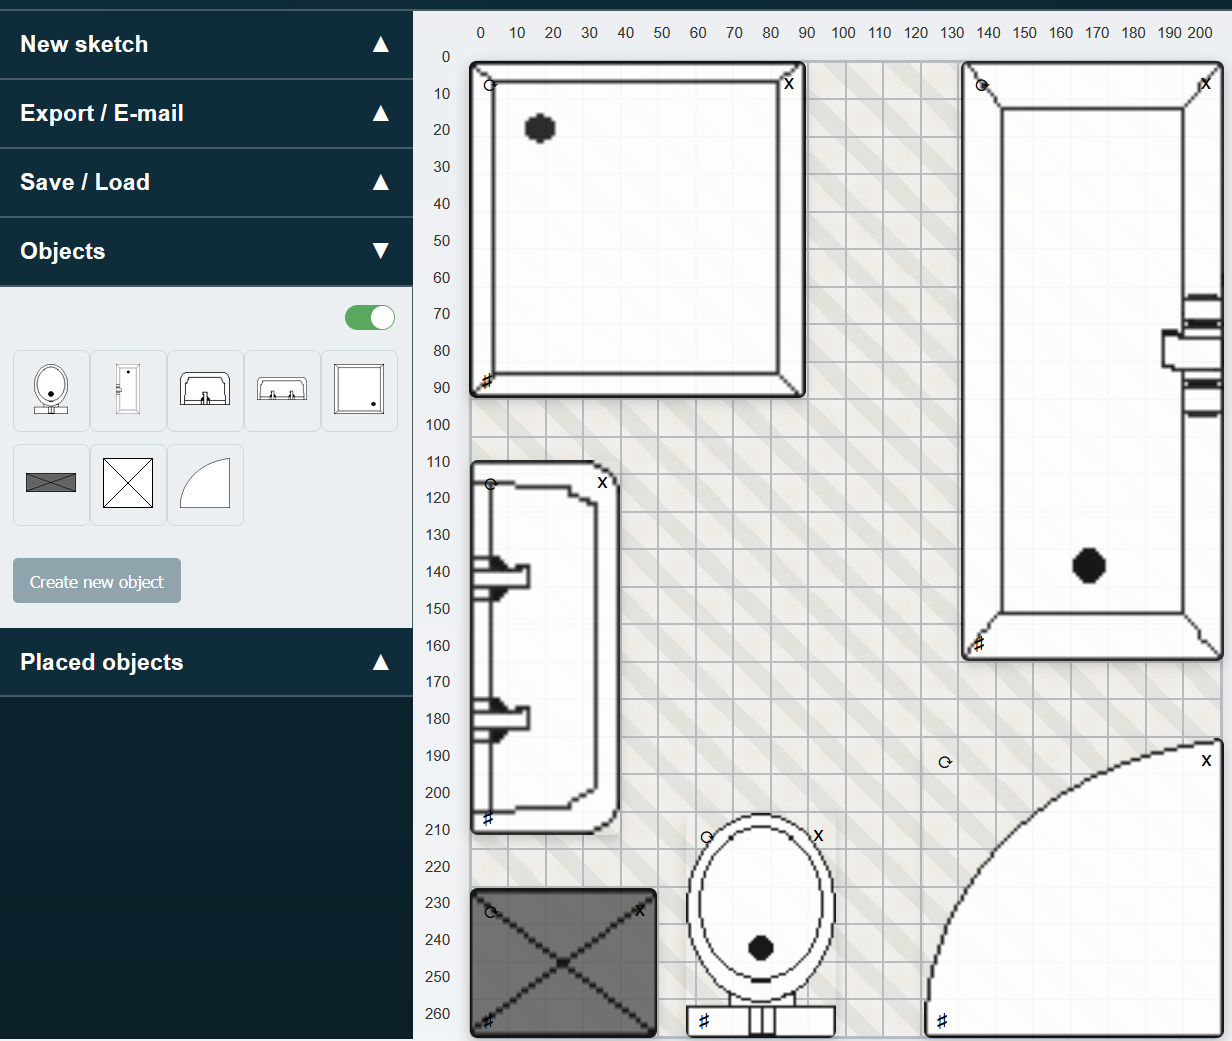Image resolution: width=1232 pixels, height=1041 pixels.
Task: Remove the grey crossed box with X
Action: (x=639, y=911)
